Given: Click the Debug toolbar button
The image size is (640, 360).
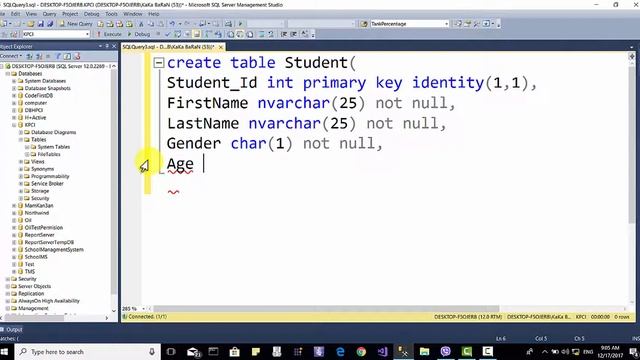Looking at the screenshot, I should click(139, 34).
